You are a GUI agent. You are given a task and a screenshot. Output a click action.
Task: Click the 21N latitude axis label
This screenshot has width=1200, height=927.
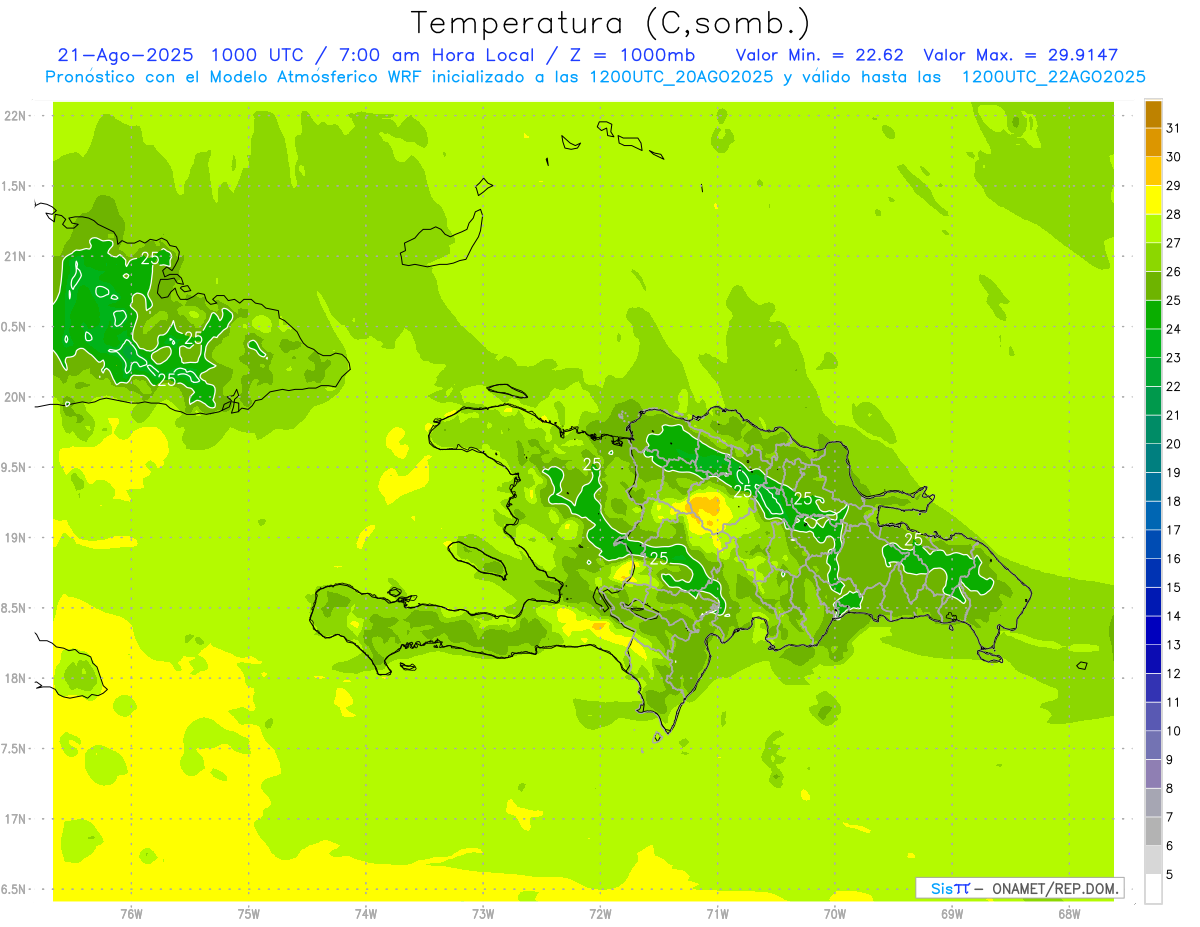point(15,256)
